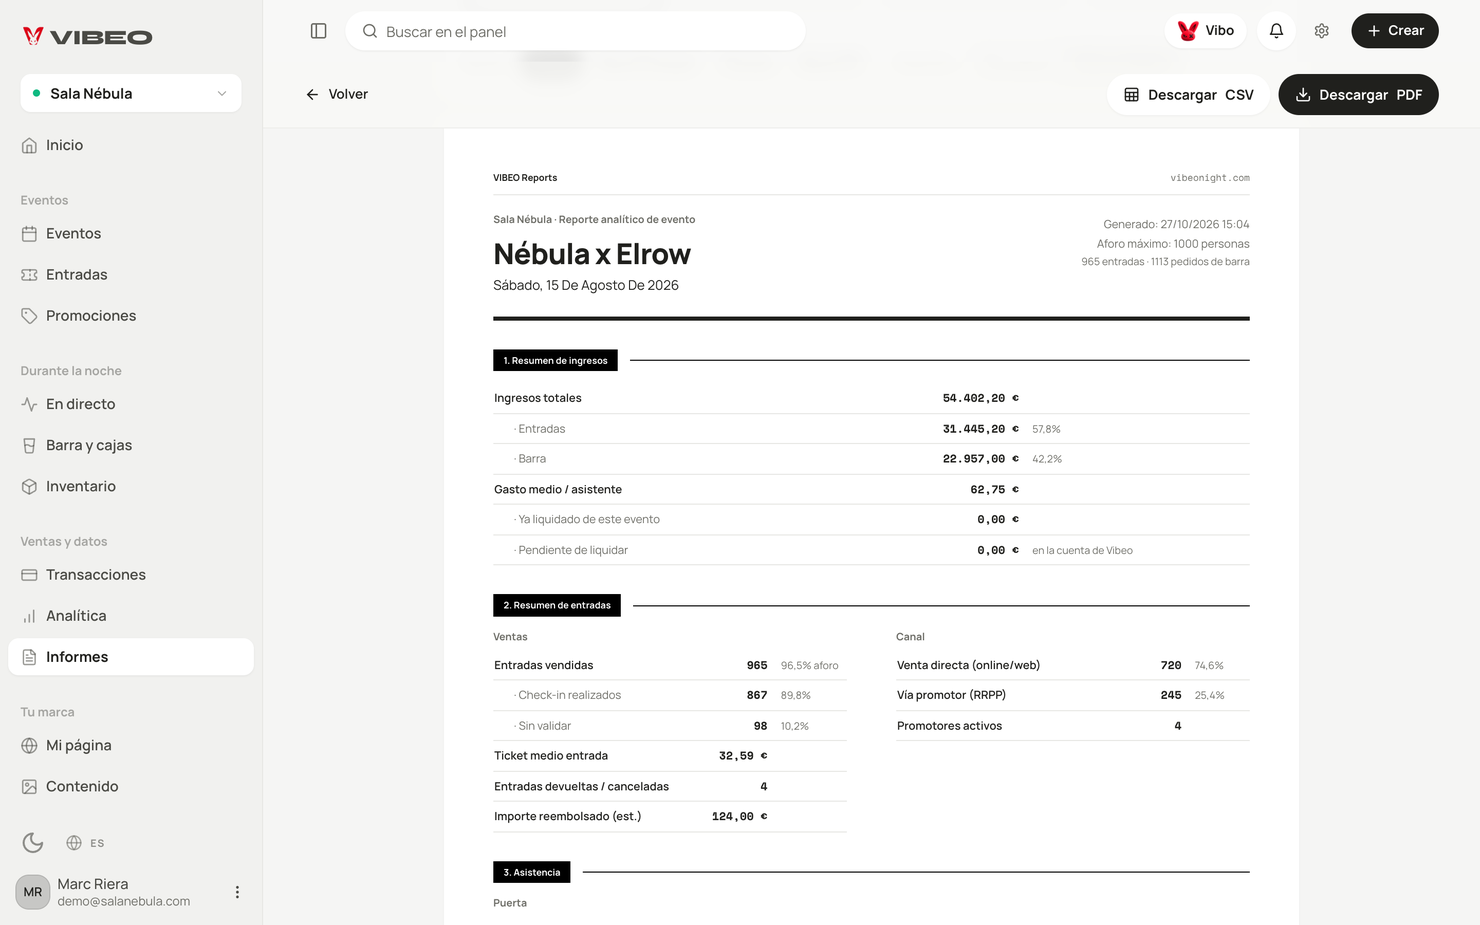This screenshot has height=925, width=1480.
Task: Open Entradas section
Action: (x=131, y=274)
